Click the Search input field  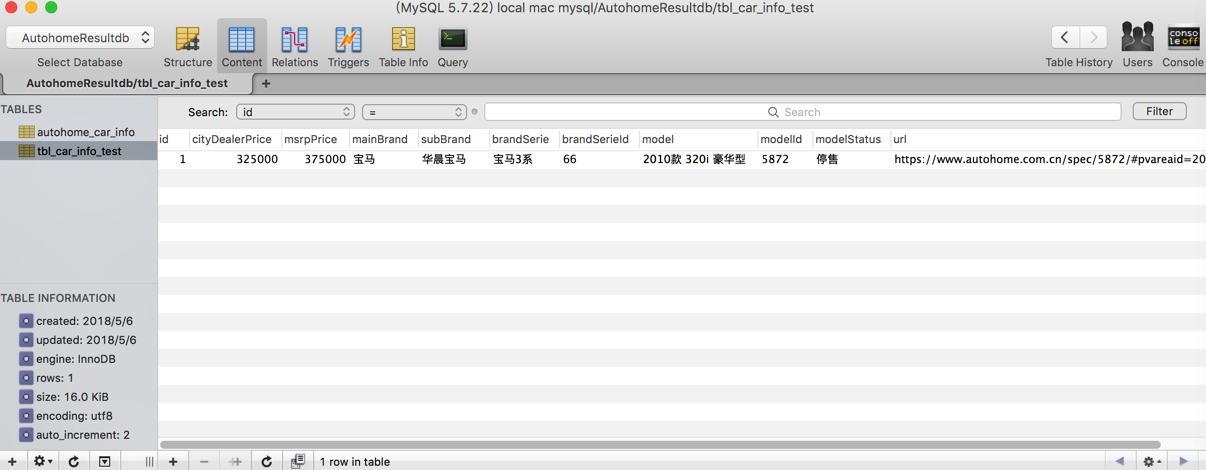click(802, 112)
